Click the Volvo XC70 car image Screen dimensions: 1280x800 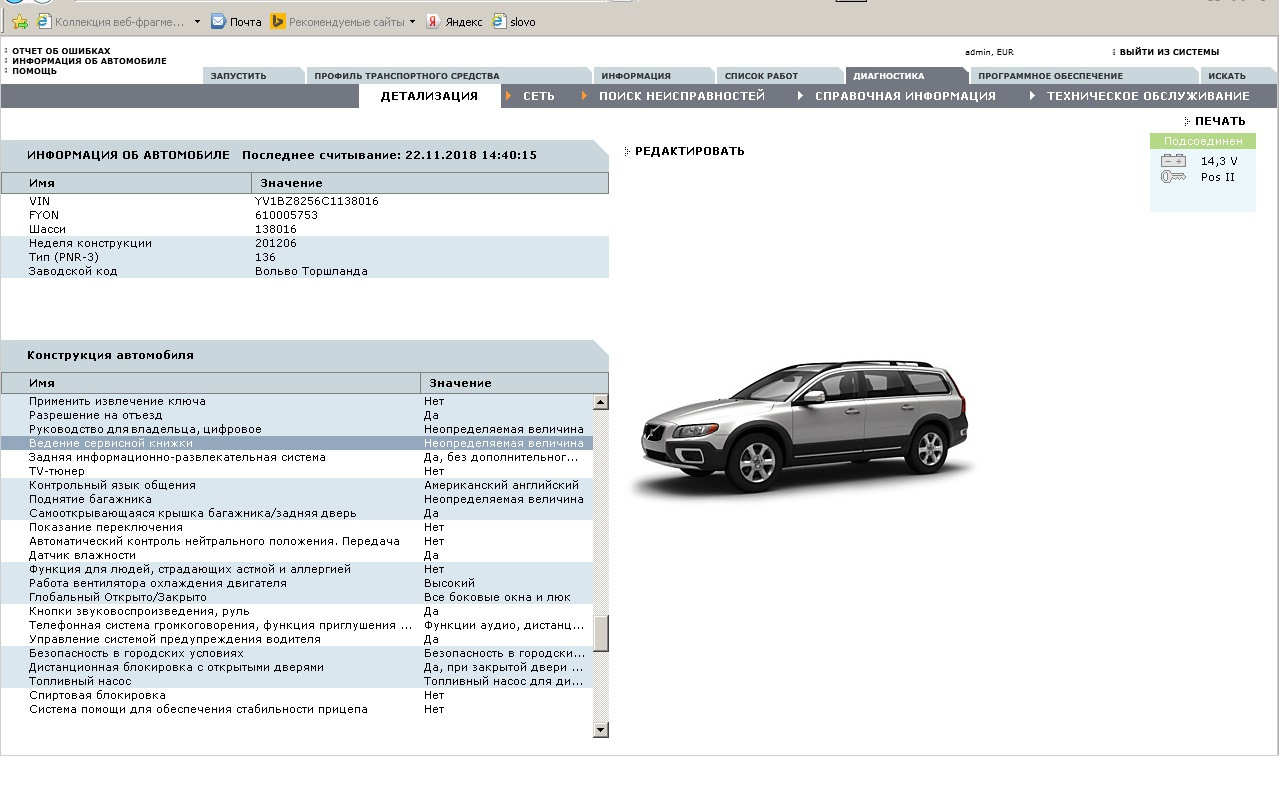(x=804, y=430)
